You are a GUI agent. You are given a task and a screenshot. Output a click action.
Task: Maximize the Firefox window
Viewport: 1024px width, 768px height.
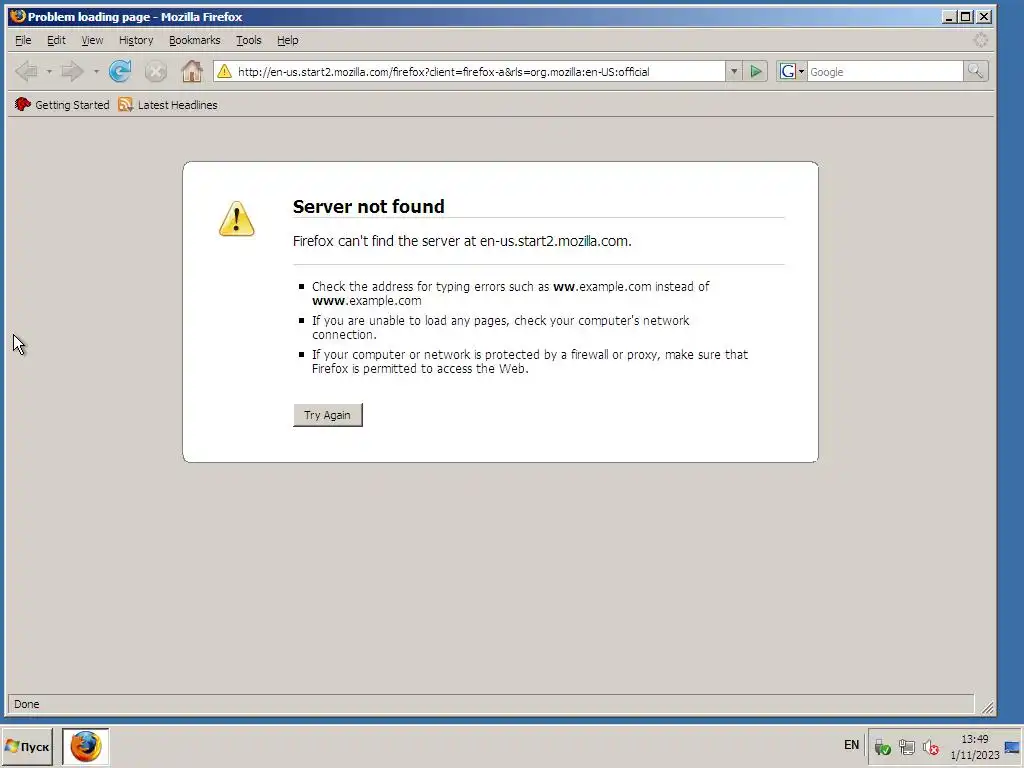[x=966, y=17]
